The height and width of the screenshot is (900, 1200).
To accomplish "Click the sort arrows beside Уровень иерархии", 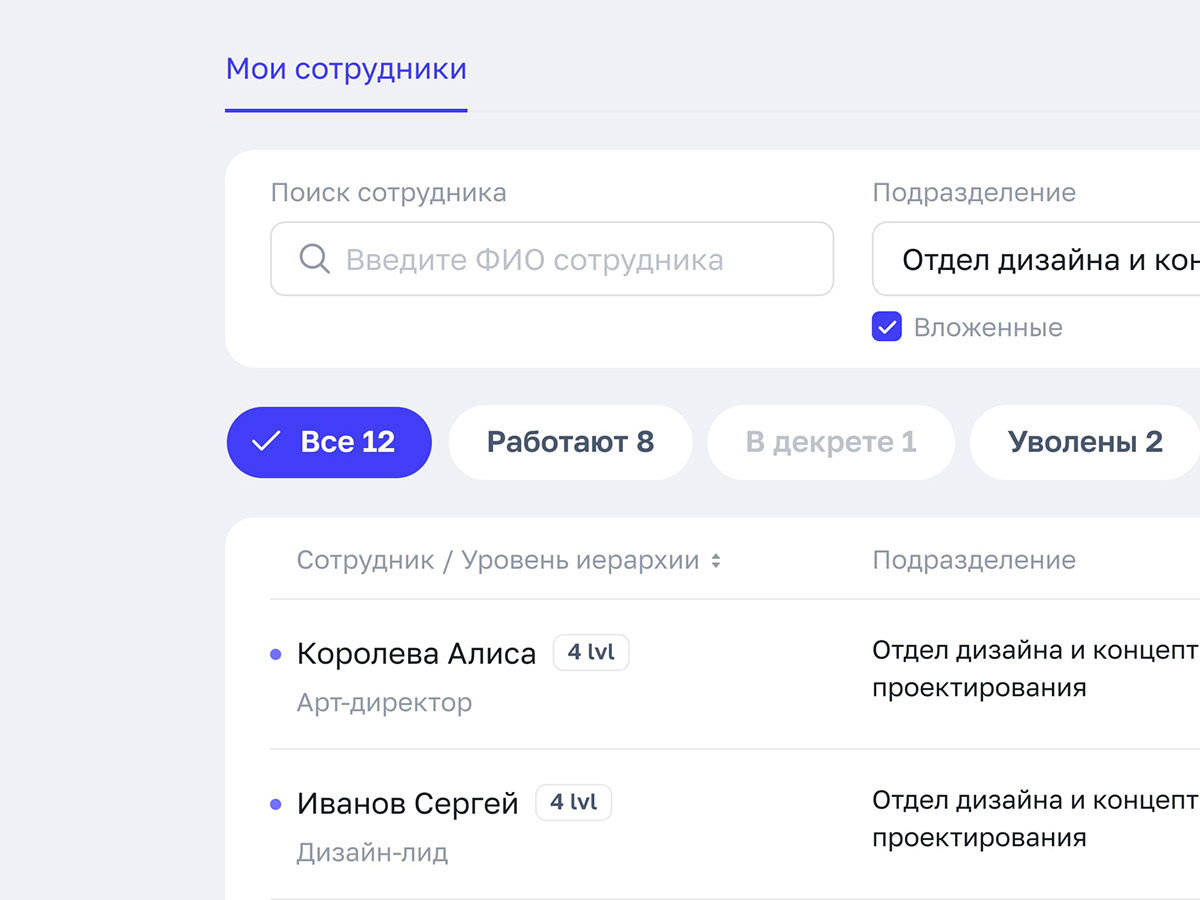I will (716, 561).
